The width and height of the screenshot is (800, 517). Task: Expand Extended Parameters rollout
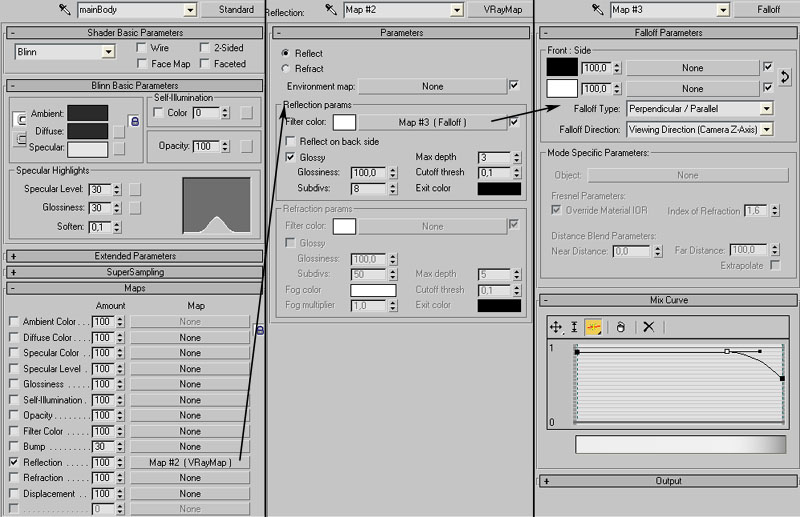[135, 256]
